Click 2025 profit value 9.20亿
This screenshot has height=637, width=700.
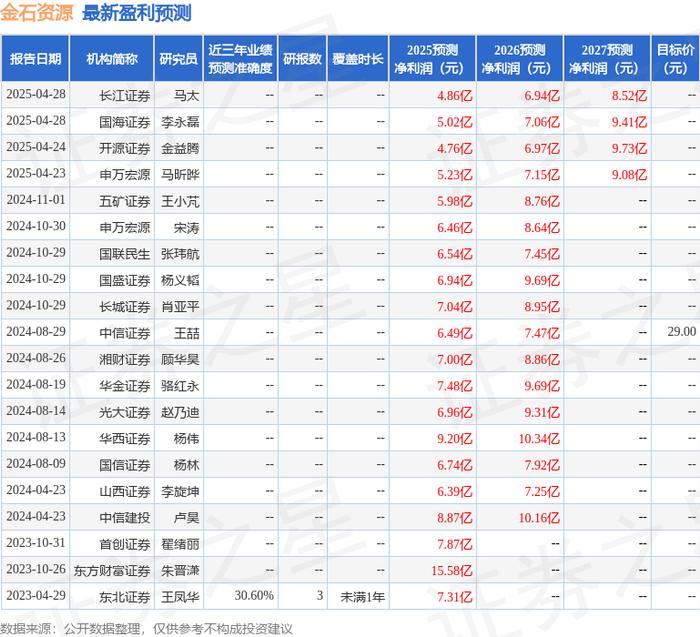454,439
